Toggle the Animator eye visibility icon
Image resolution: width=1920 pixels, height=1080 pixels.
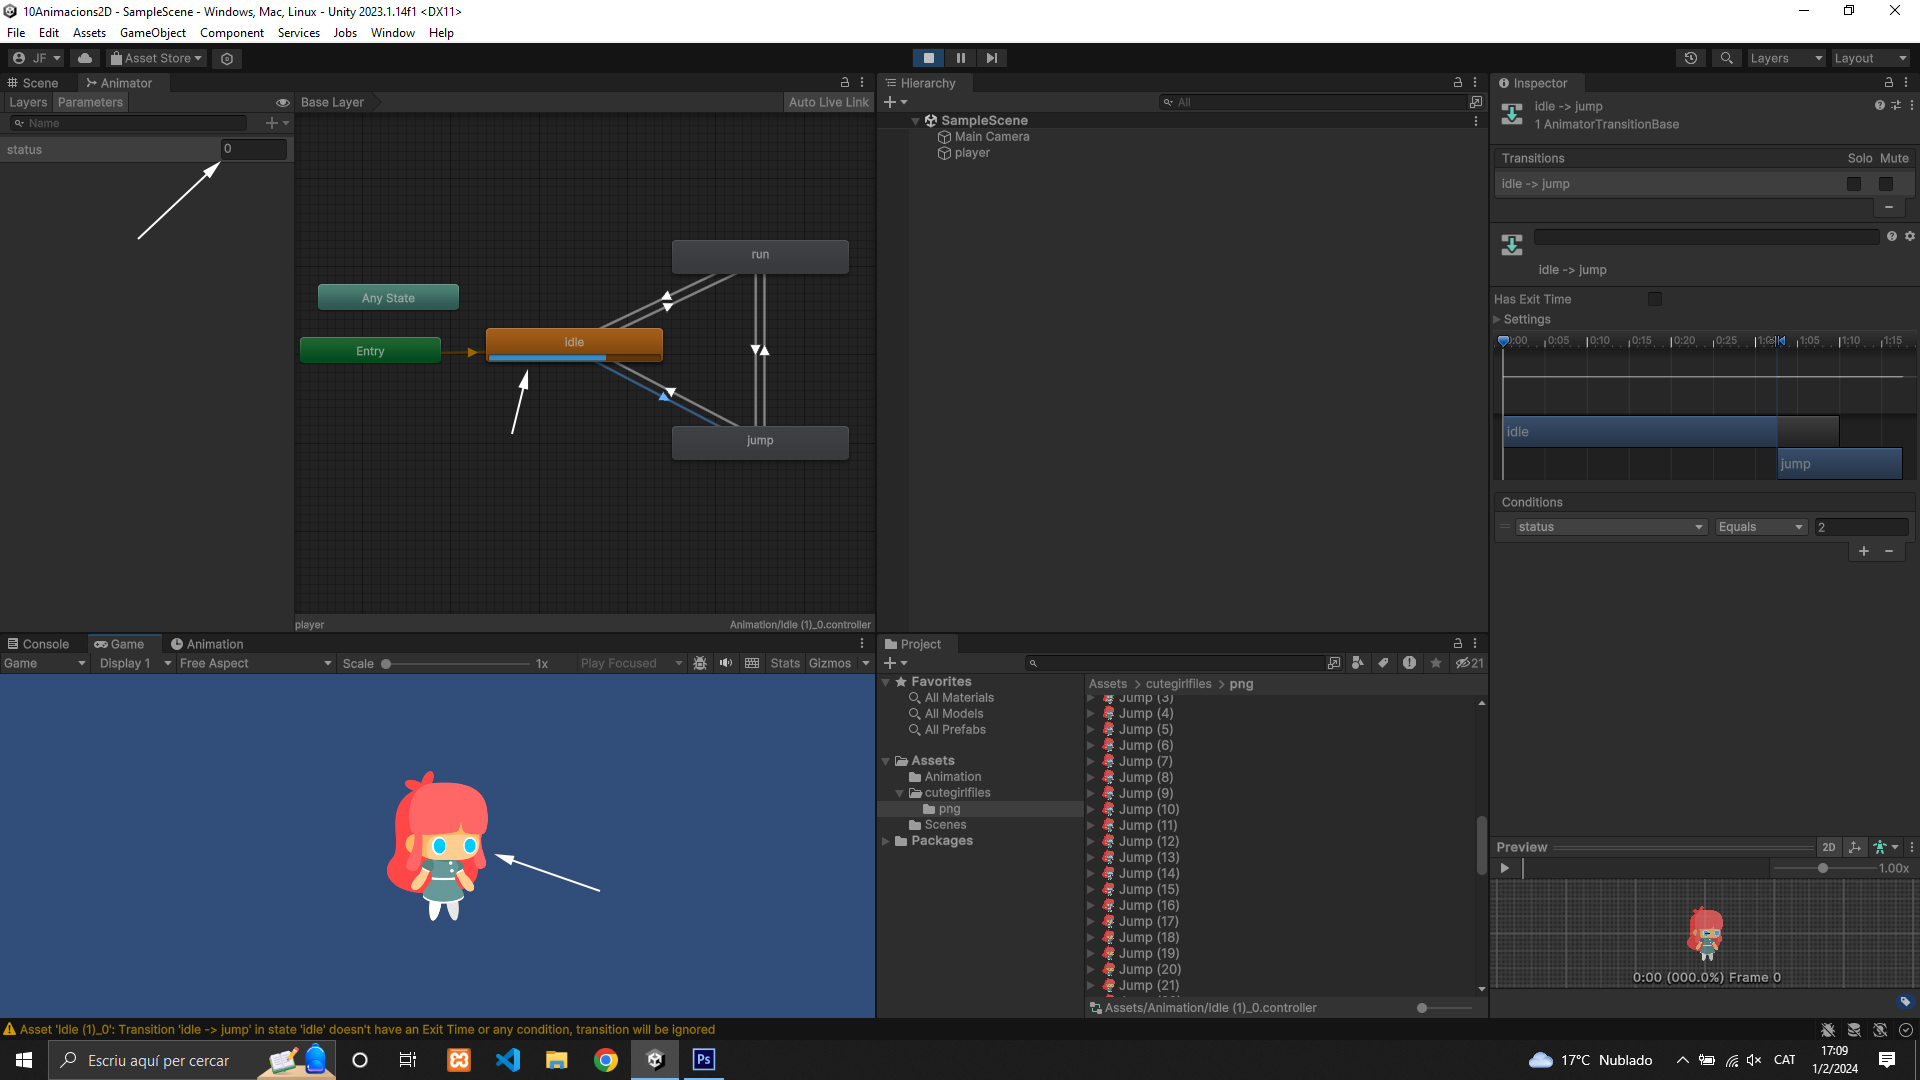[283, 102]
